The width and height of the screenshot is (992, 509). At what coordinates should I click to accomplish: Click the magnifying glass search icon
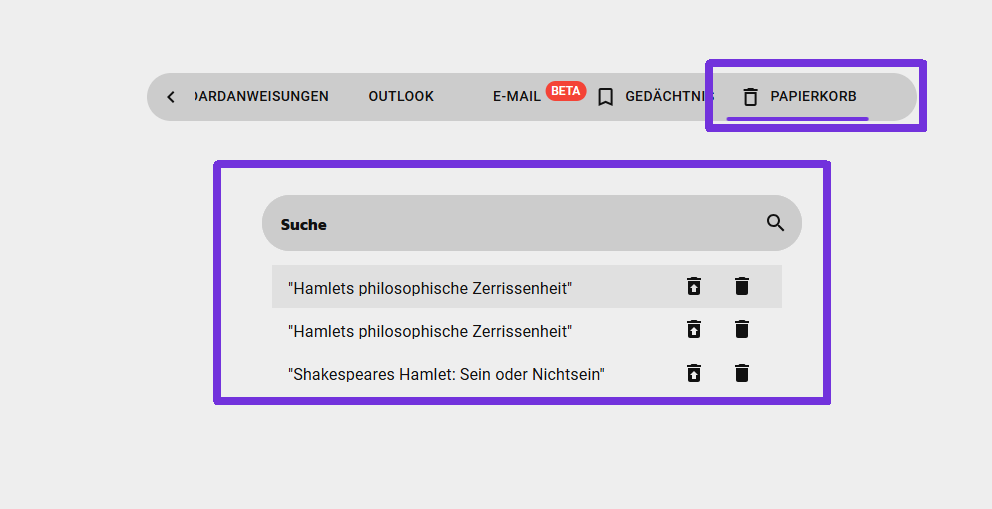(x=776, y=223)
